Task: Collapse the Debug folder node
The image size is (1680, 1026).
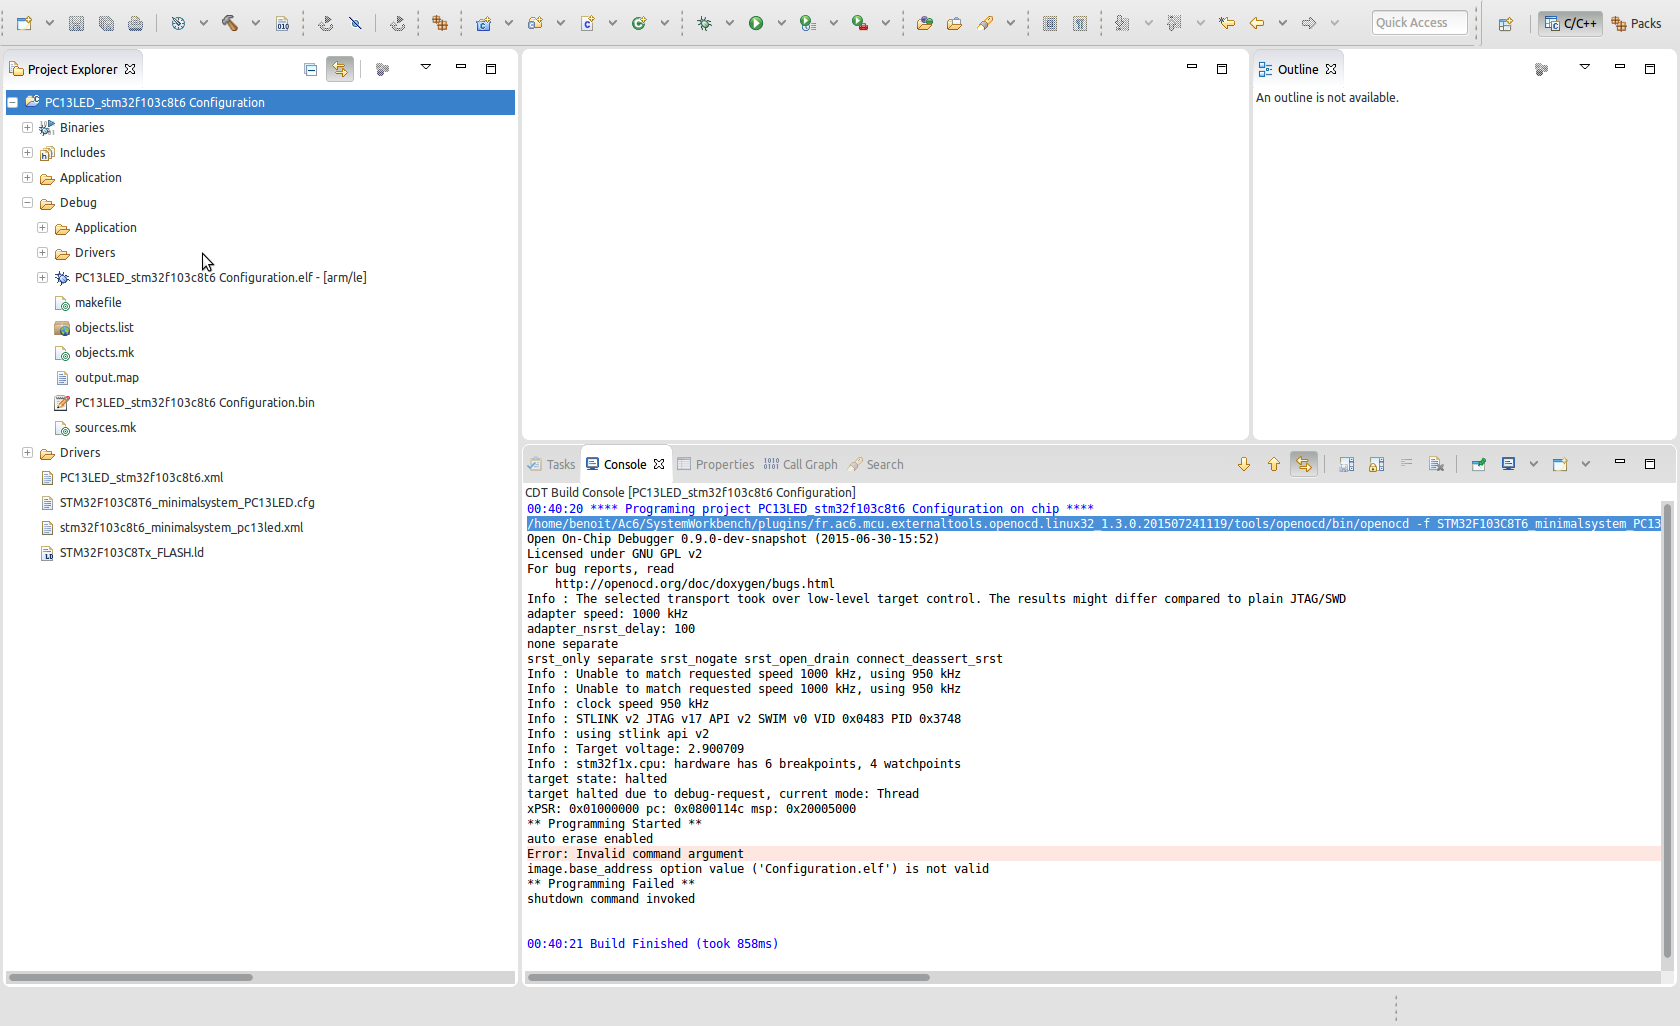Action: (x=28, y=203)
